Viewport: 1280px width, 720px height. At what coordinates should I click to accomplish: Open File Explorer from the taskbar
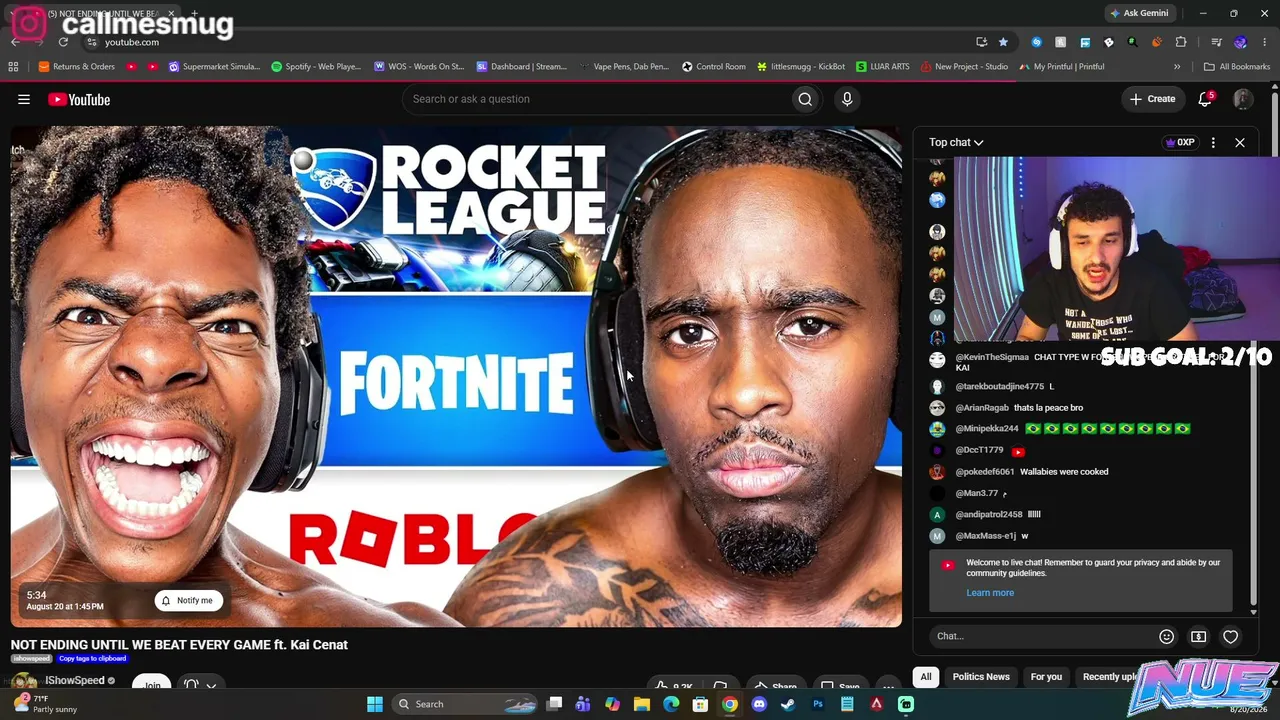click(642, 704)
